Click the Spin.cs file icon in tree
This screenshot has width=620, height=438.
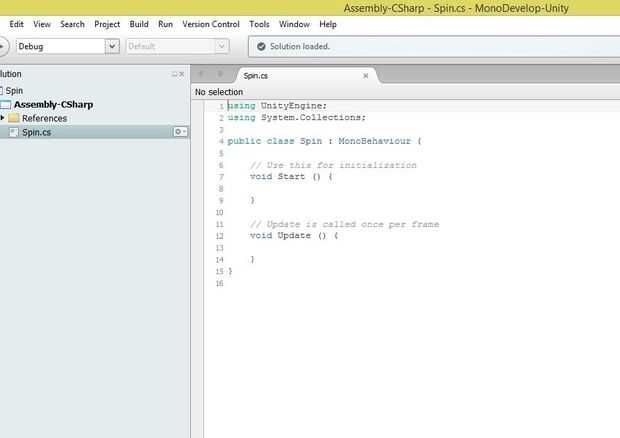click(x=14, y=132)
